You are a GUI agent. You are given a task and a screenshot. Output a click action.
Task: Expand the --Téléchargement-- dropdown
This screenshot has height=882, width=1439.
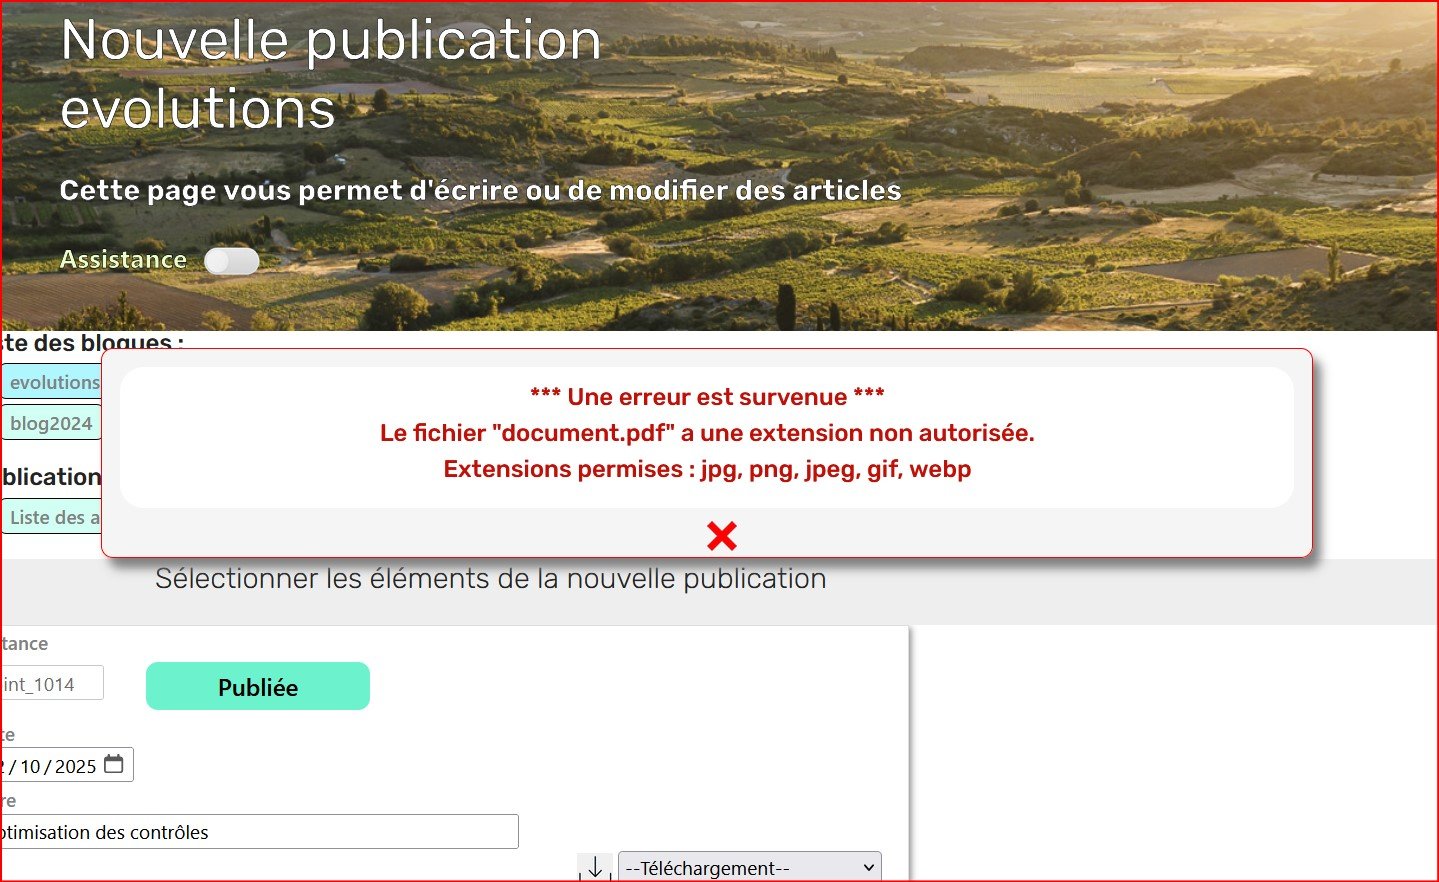750,867
